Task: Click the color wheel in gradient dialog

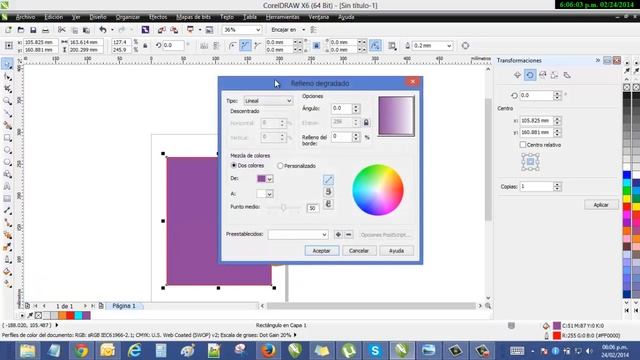Action: click(378, 190)
